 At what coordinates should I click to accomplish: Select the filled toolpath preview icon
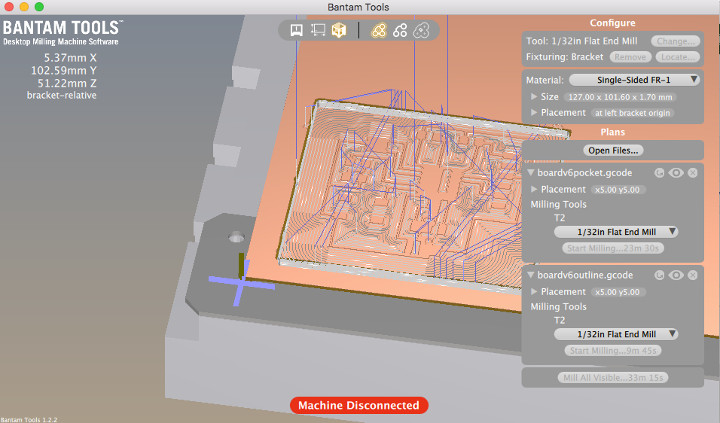point(379,30)
